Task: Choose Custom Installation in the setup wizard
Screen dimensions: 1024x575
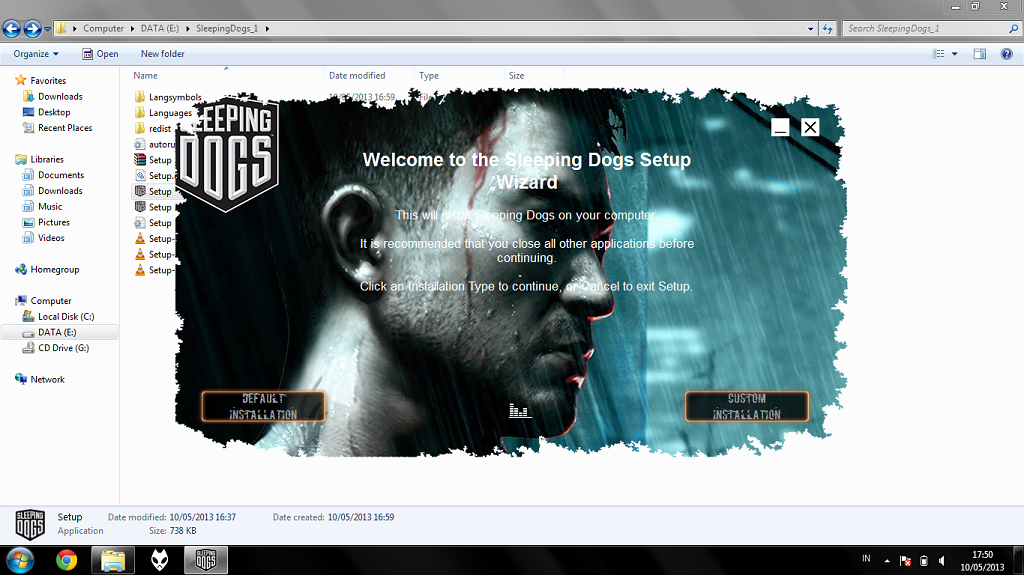Action: point(746,406)
